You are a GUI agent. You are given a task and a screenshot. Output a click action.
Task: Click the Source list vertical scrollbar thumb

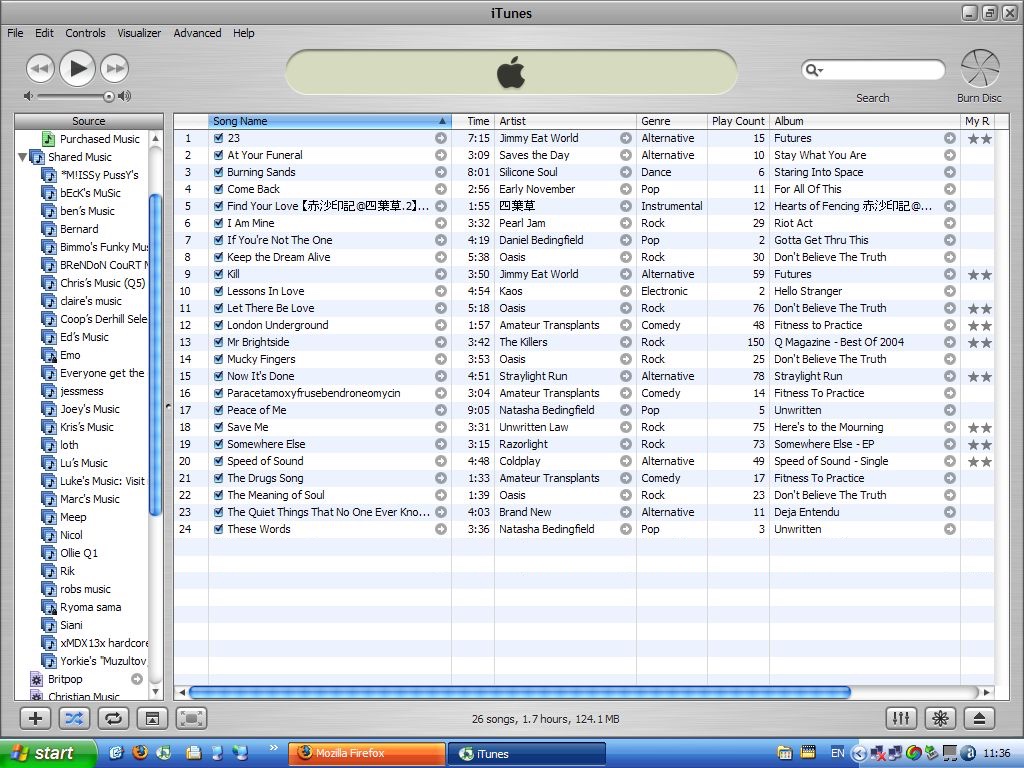pos(155,355)
